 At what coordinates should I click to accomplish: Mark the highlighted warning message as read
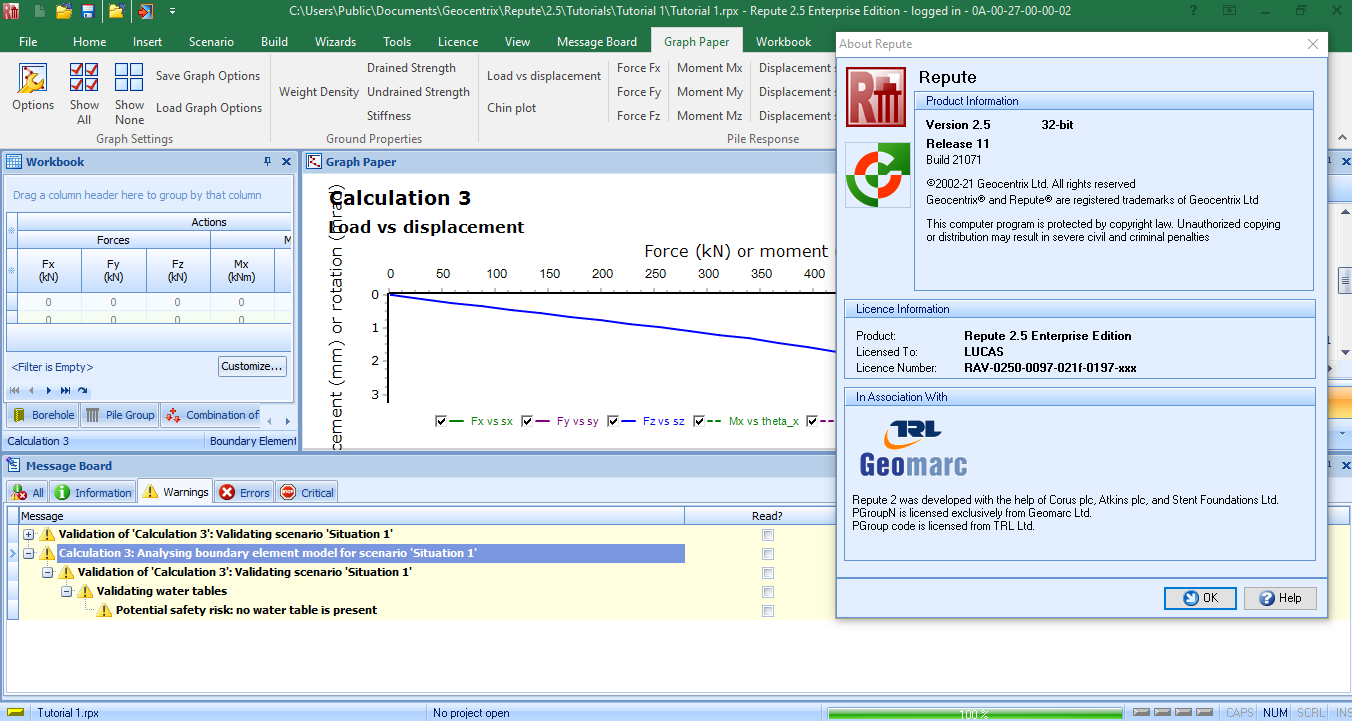click(767, 554)
